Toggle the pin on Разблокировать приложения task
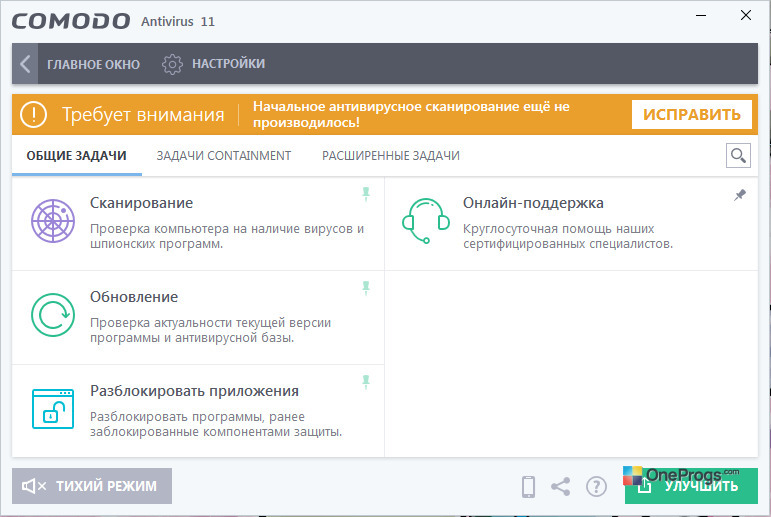 [366, 382]
